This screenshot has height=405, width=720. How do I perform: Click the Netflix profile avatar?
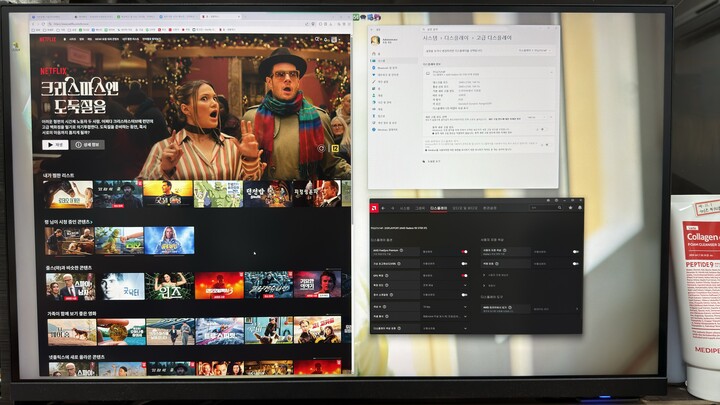(x=334, y=39)
